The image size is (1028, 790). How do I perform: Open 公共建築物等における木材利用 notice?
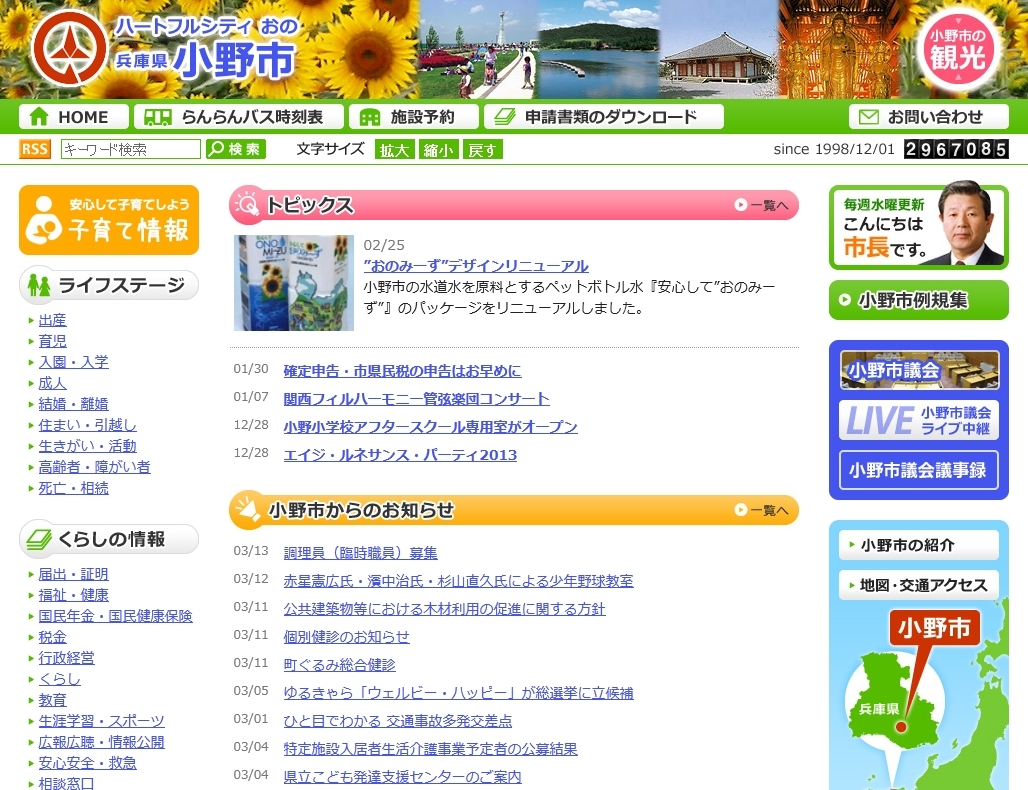445,609
